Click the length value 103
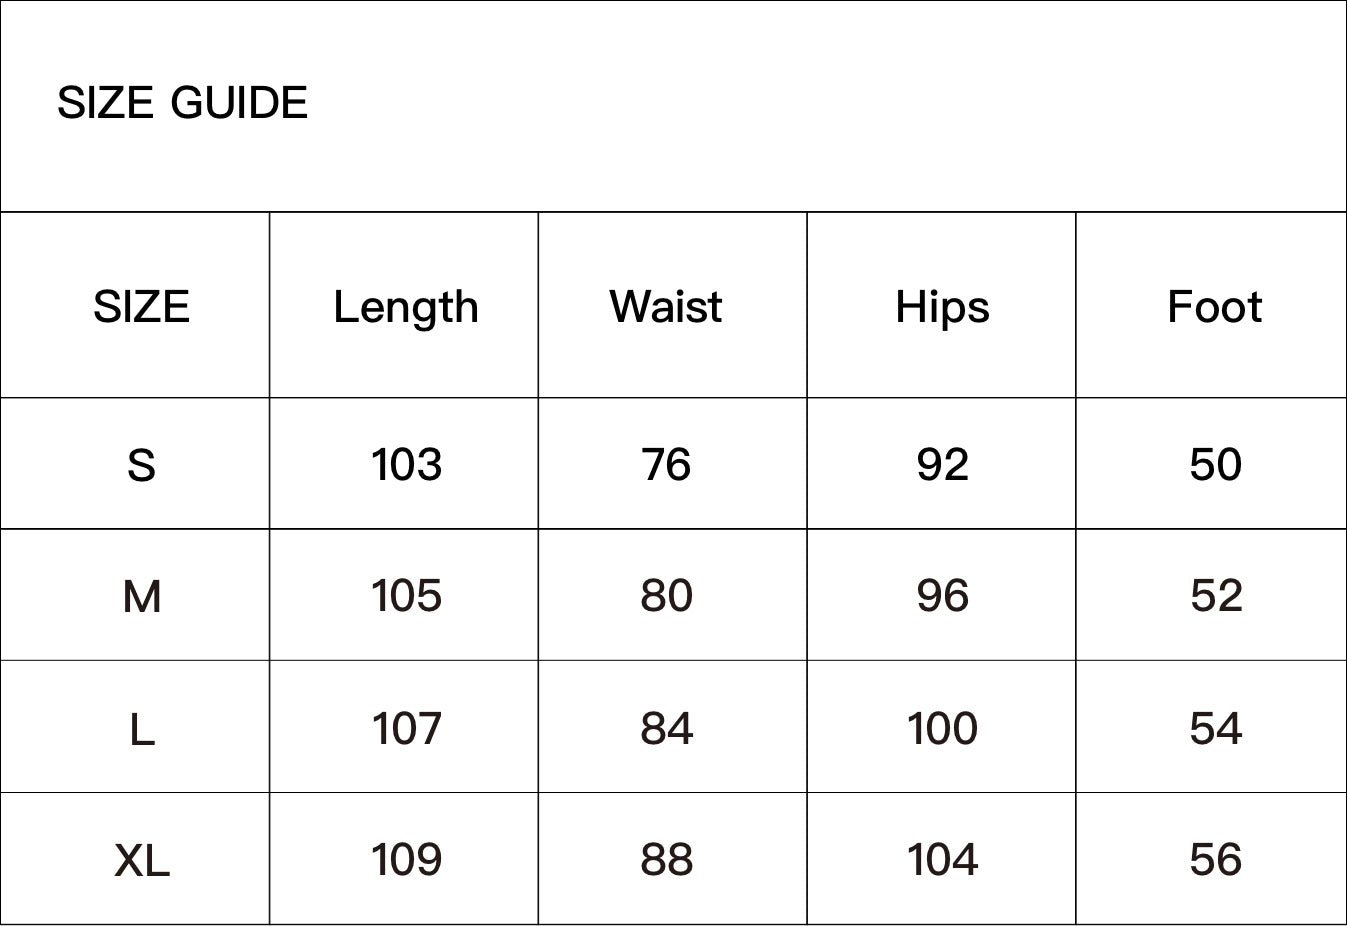The height and width of the screenshot is (926, 1347). 406,465
